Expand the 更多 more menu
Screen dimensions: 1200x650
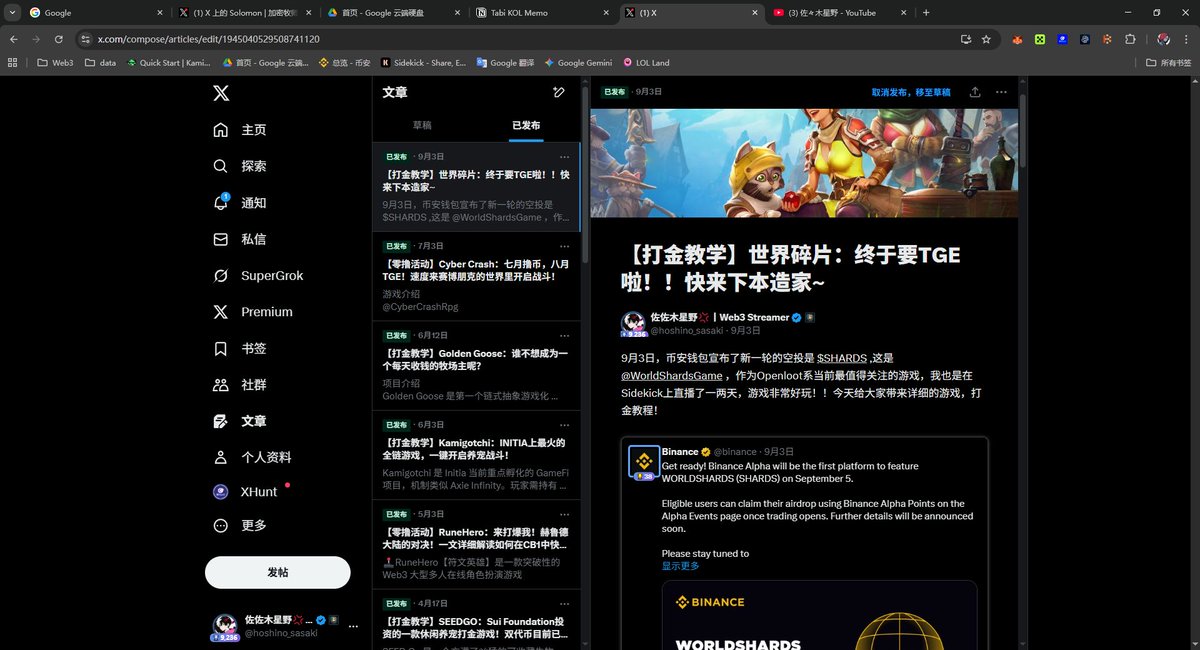point(240,525)
